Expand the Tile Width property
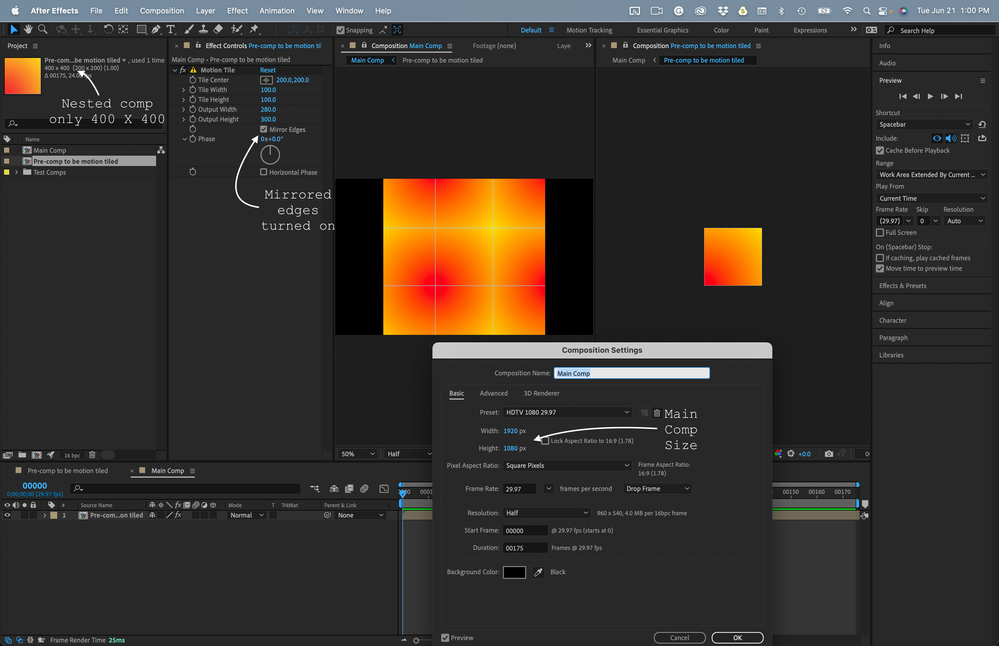 [184, 90]
